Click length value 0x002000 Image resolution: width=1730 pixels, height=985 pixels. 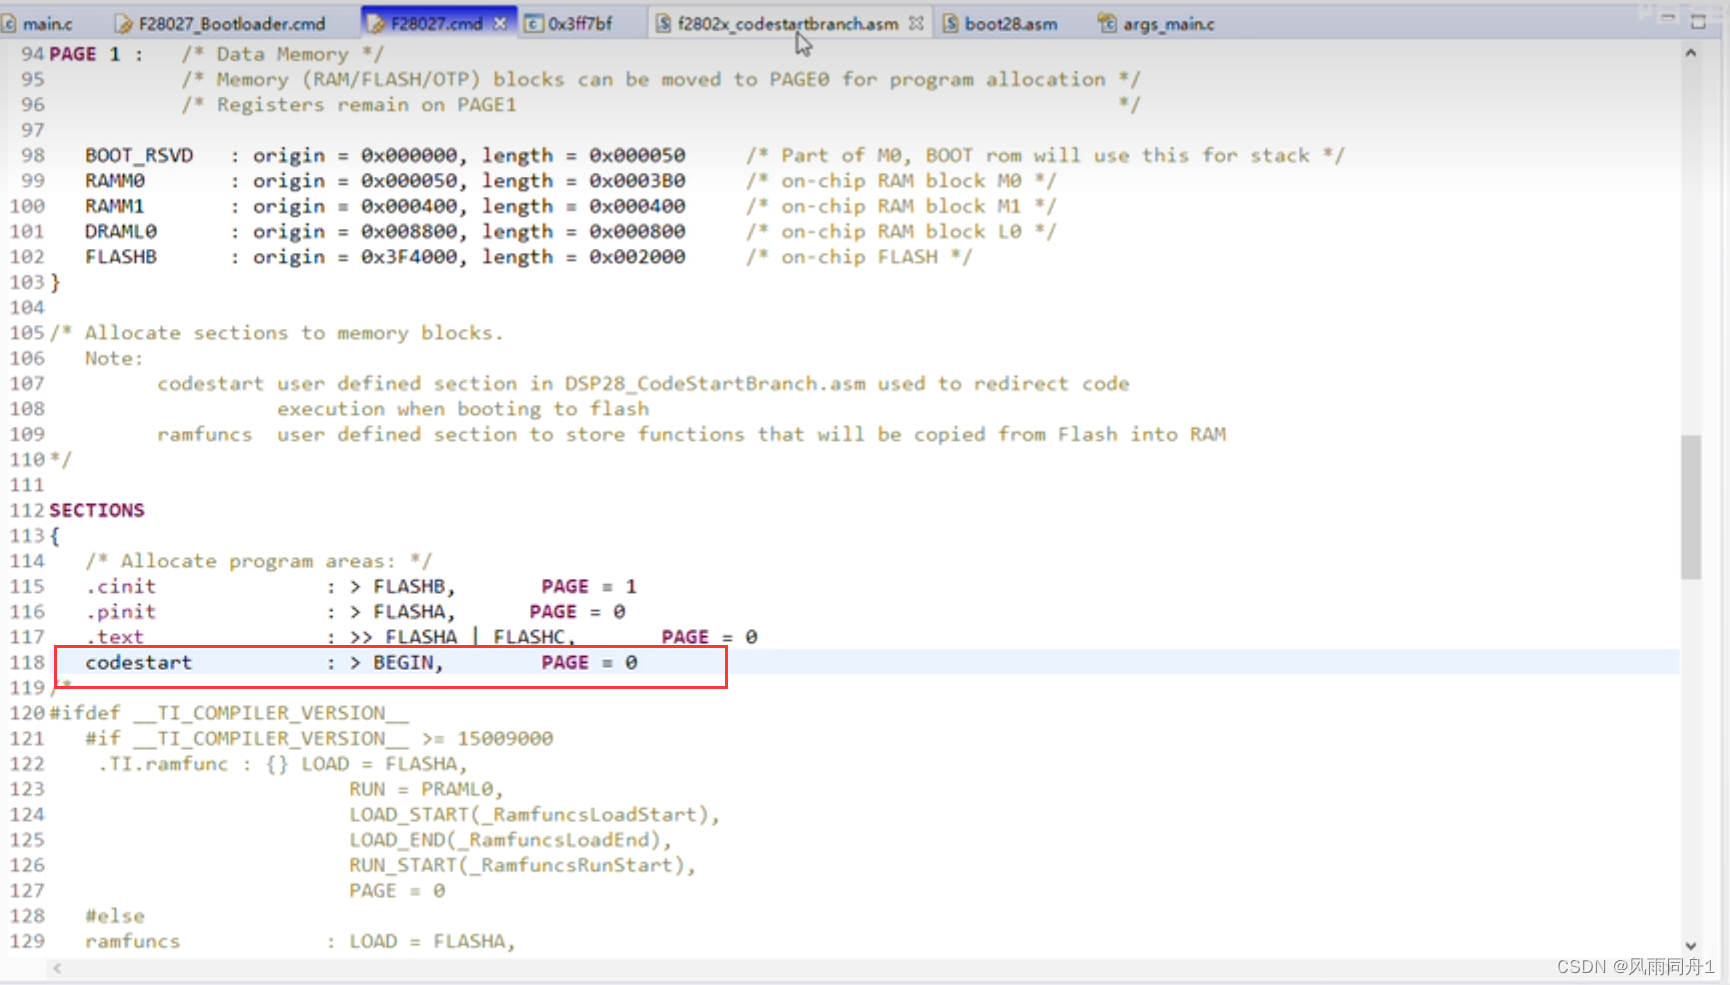click(x=637, y=257)
